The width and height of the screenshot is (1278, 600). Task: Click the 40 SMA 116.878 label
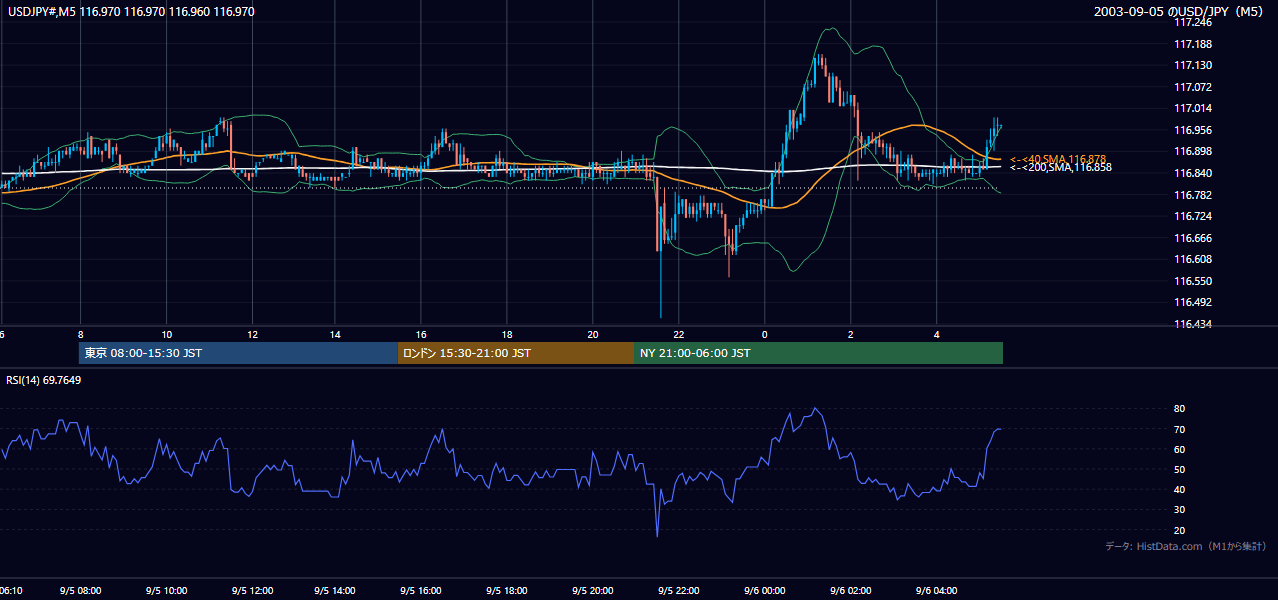click(1058, 159)
